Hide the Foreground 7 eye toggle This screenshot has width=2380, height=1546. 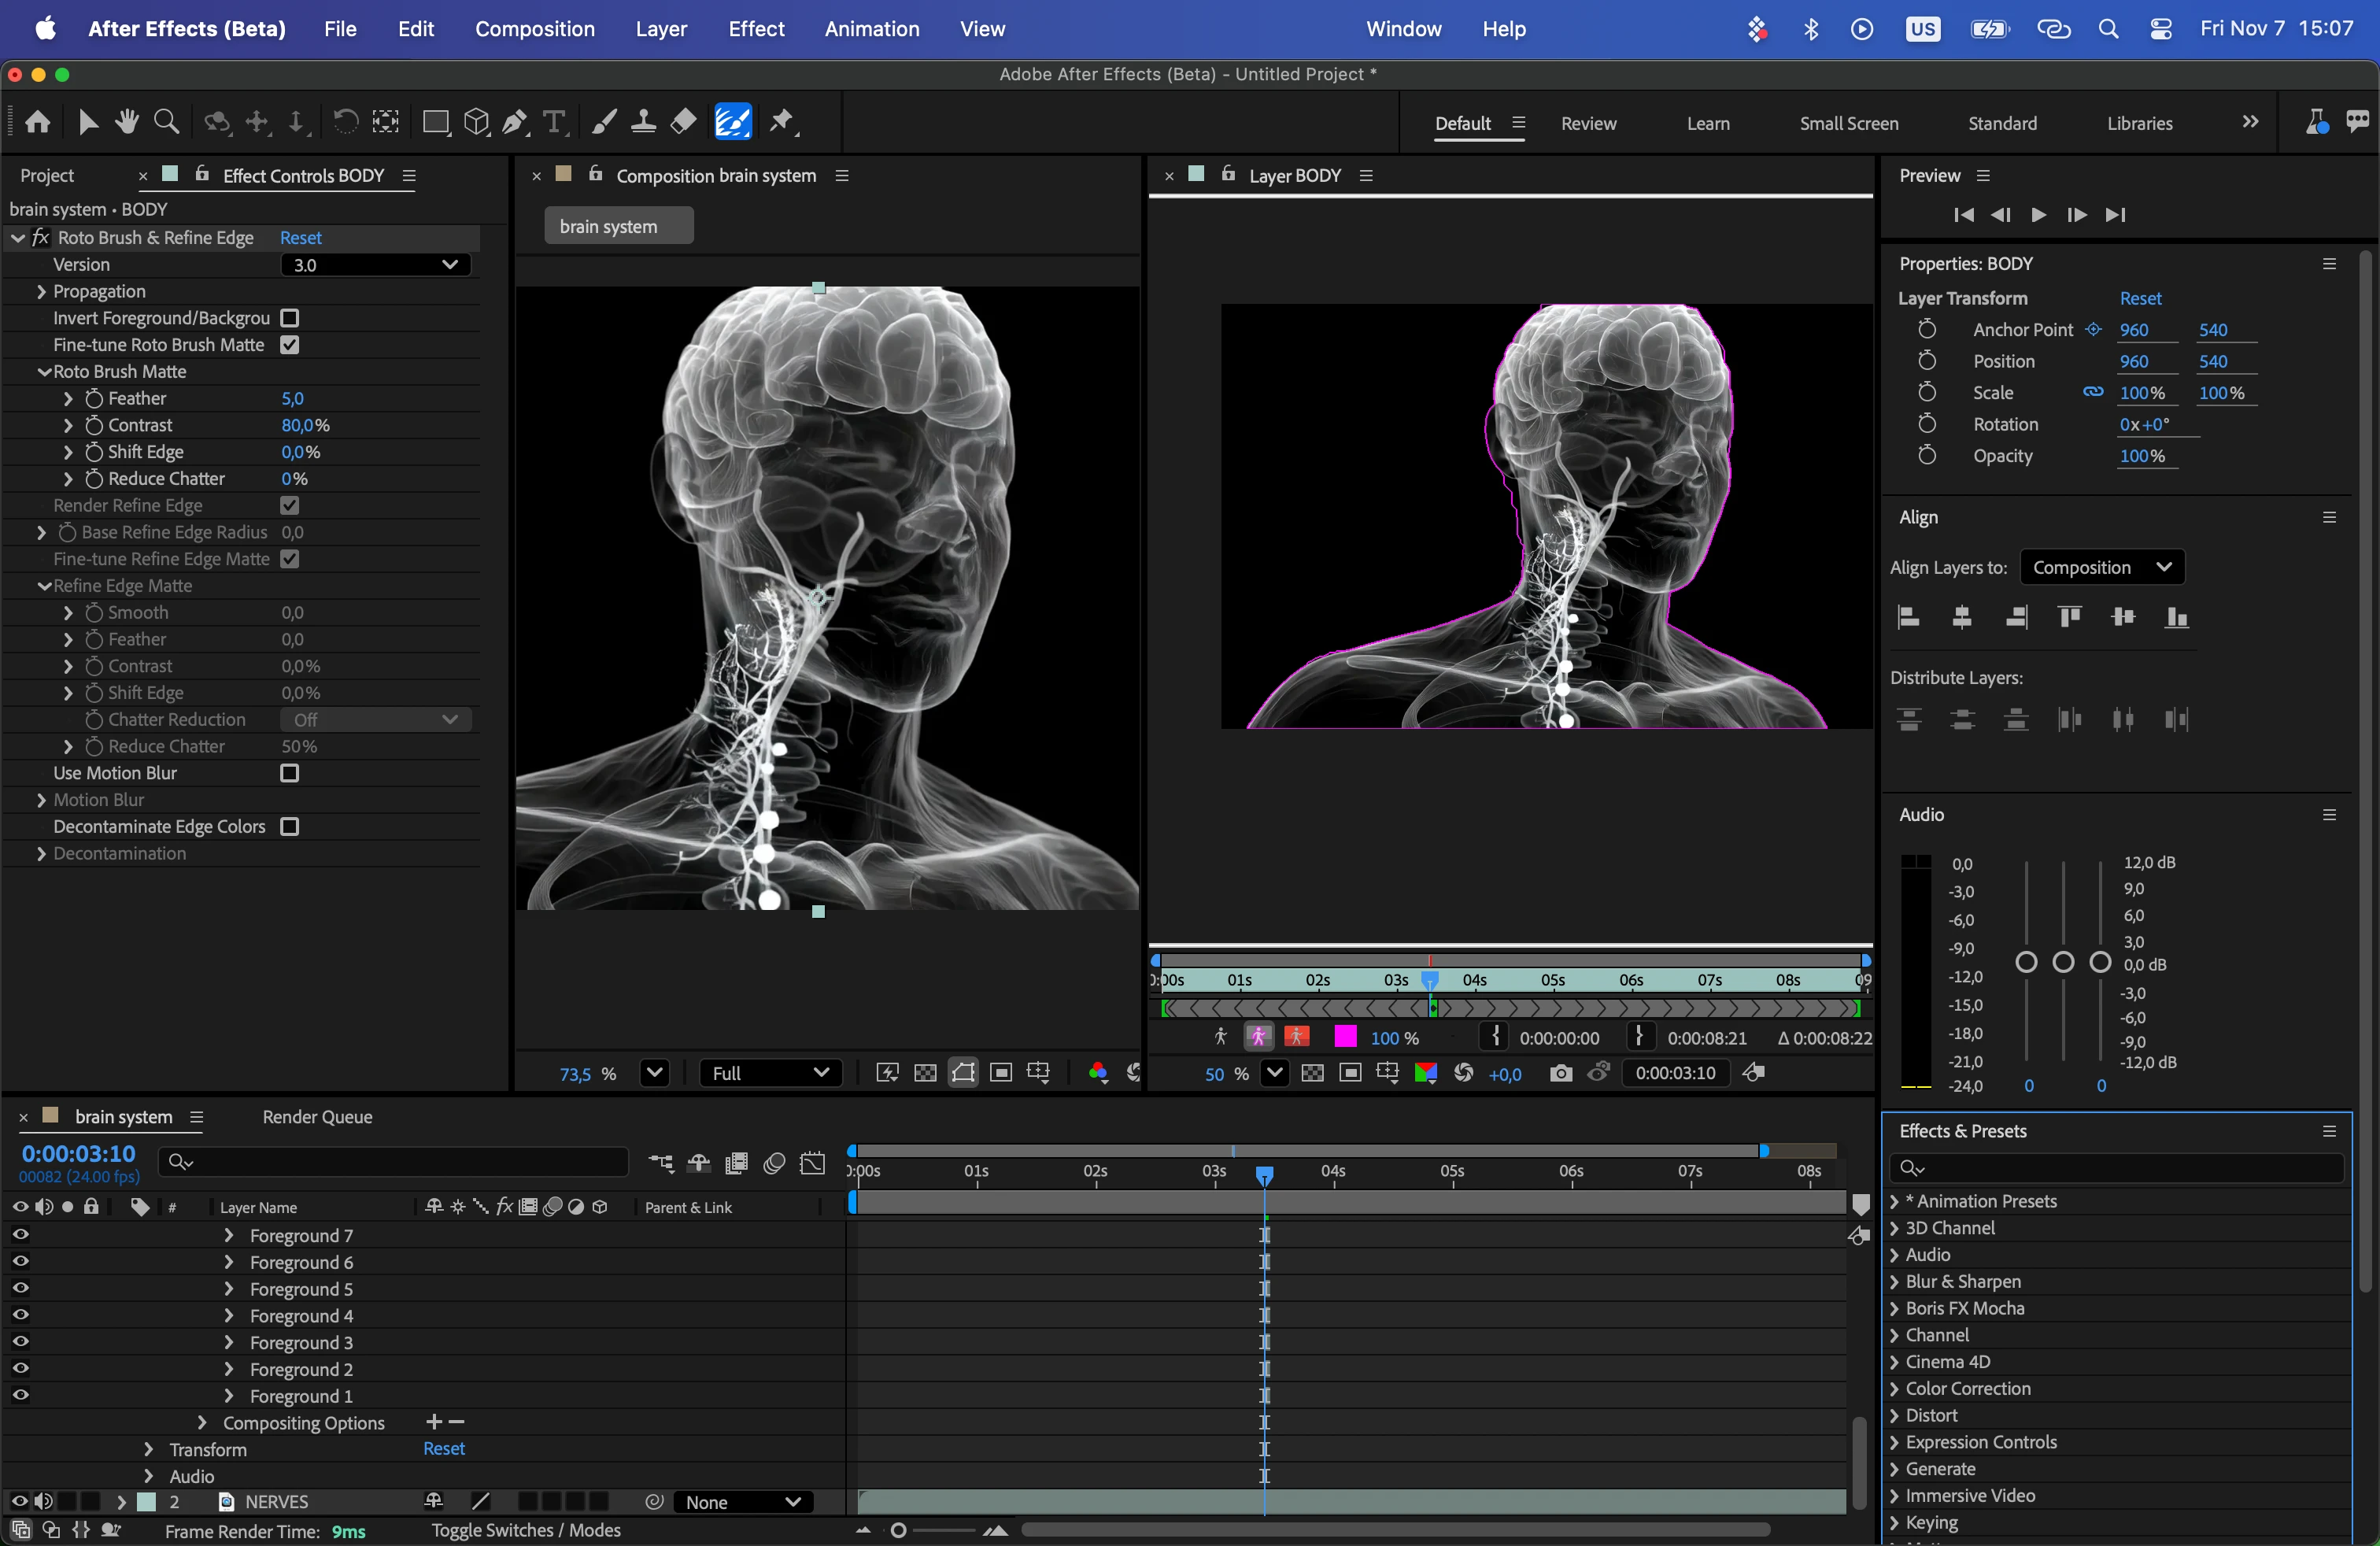coord(20,1235)
